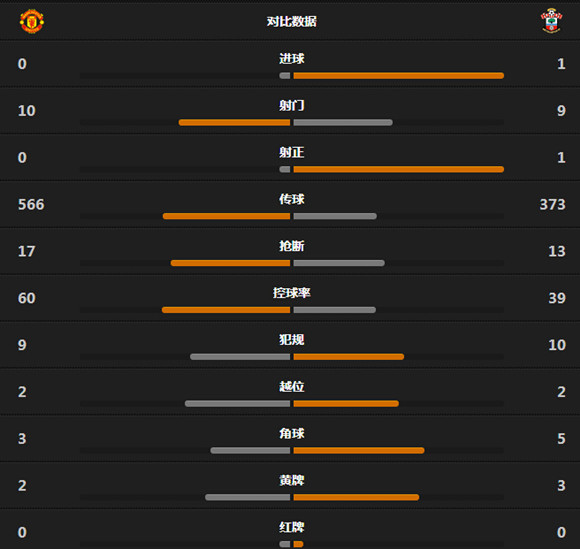Click the 犯规 stat label
Screen dimensions: 580x549
[291, 340]
